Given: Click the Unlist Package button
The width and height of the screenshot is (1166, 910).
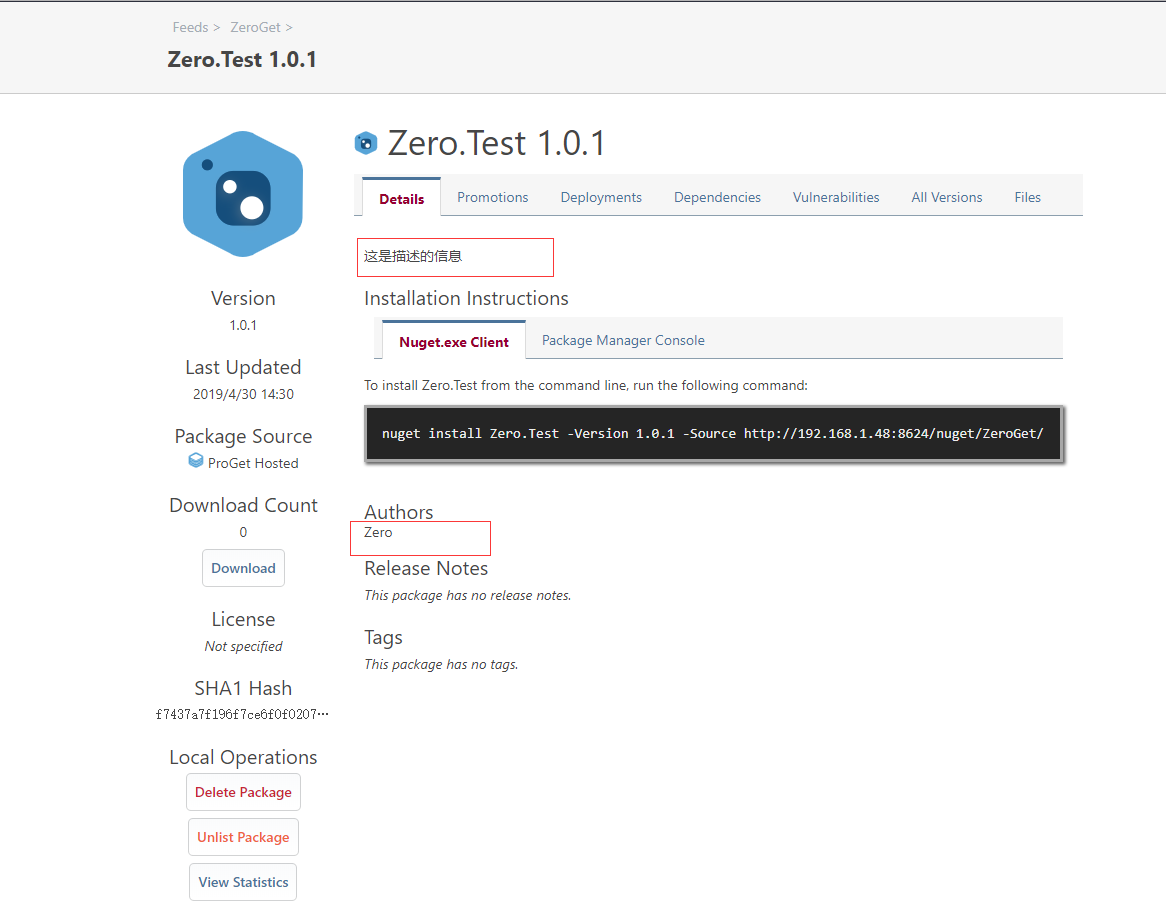Looking at the screenshot, I should click(243, 837).
